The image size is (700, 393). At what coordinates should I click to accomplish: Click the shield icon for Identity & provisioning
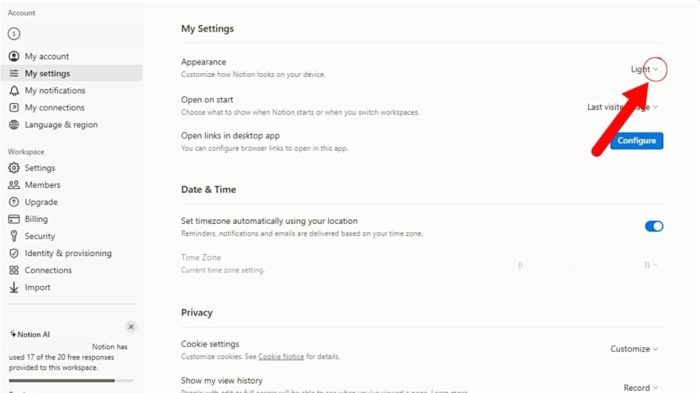pos(14,253)
